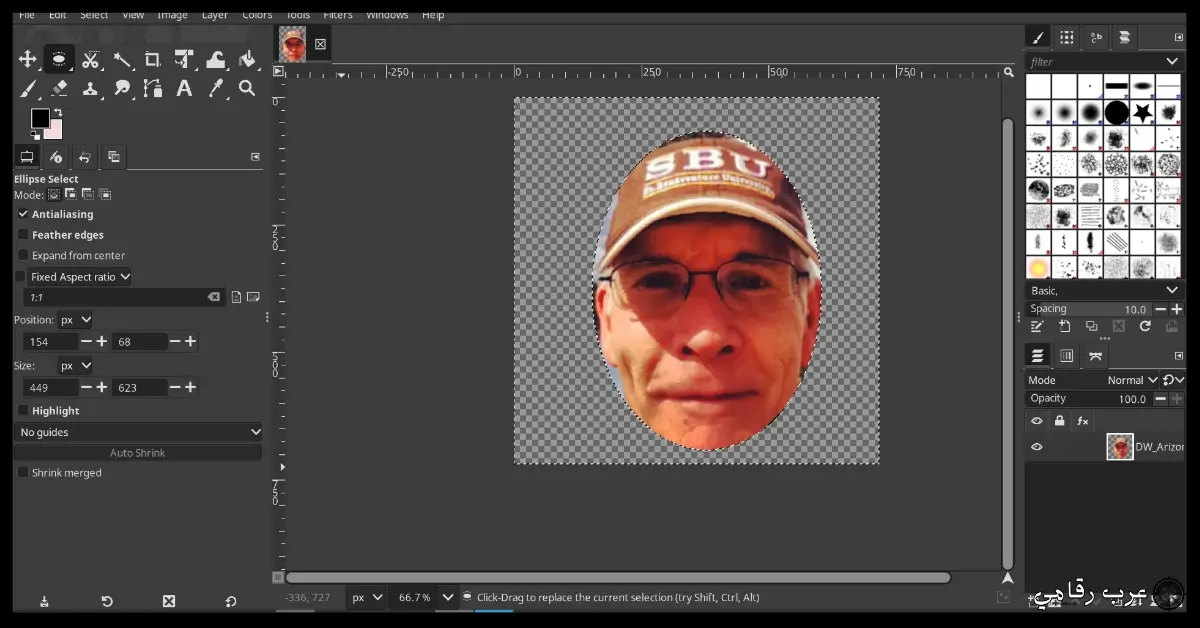Open the Filters menu
Image resolution: width=1200 pixels, height=628 pixels.
click(x=337, y=14)
